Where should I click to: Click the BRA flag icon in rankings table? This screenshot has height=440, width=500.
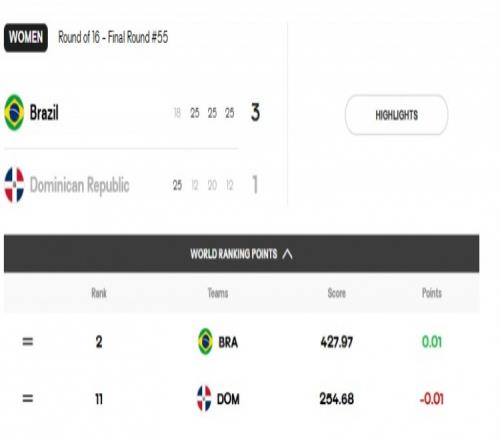click(x=205, y=341)
